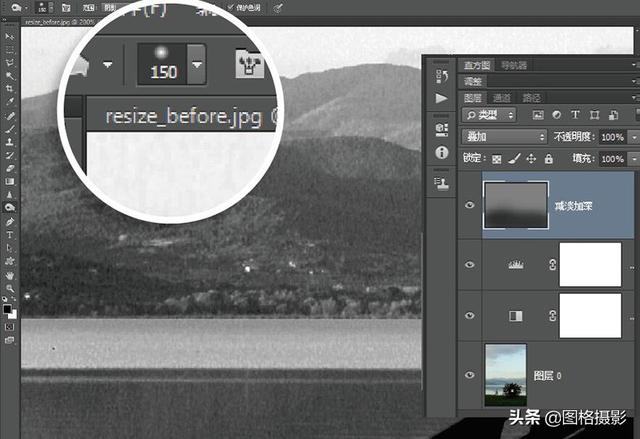Open the 类型 layer filter dropdown

pos(489,115)
